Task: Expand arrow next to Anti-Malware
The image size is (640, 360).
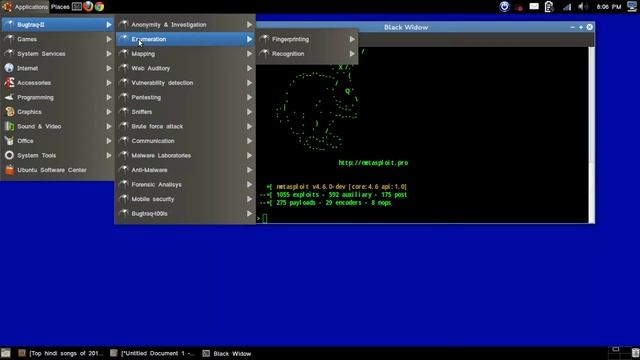Action: (249, 170)
